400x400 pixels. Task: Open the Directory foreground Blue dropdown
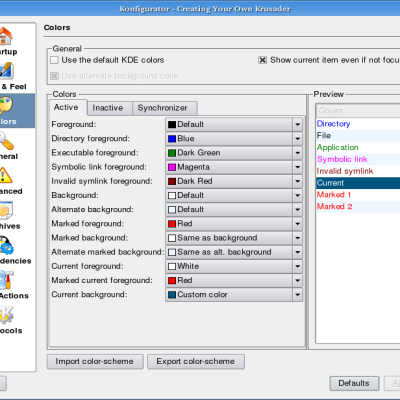pos(234,139)
